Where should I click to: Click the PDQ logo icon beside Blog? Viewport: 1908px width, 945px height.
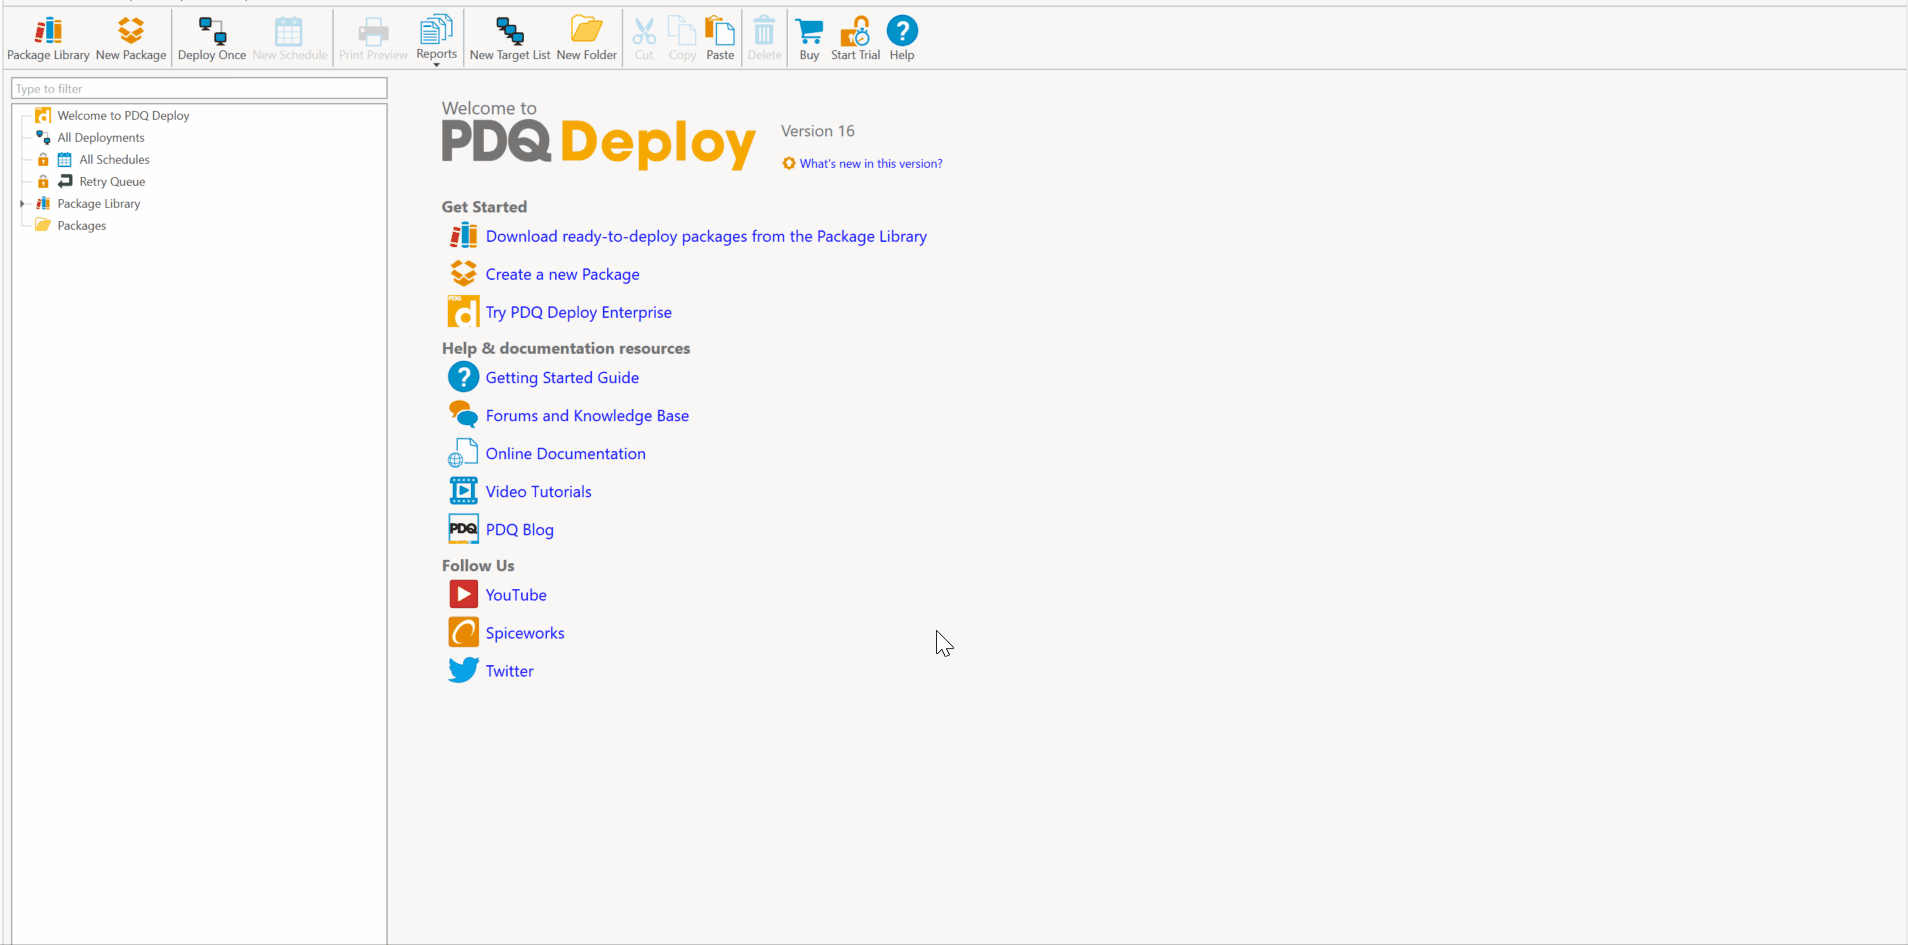pos(463,528)
